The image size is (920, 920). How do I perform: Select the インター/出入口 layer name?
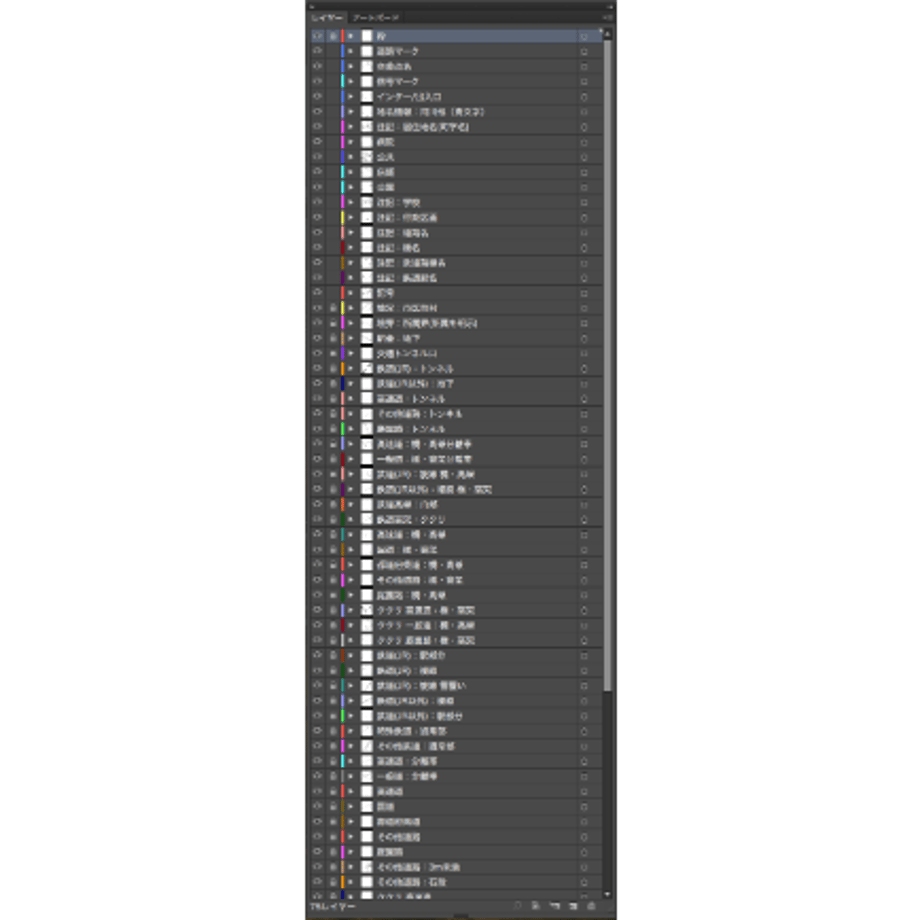(409, 97)
